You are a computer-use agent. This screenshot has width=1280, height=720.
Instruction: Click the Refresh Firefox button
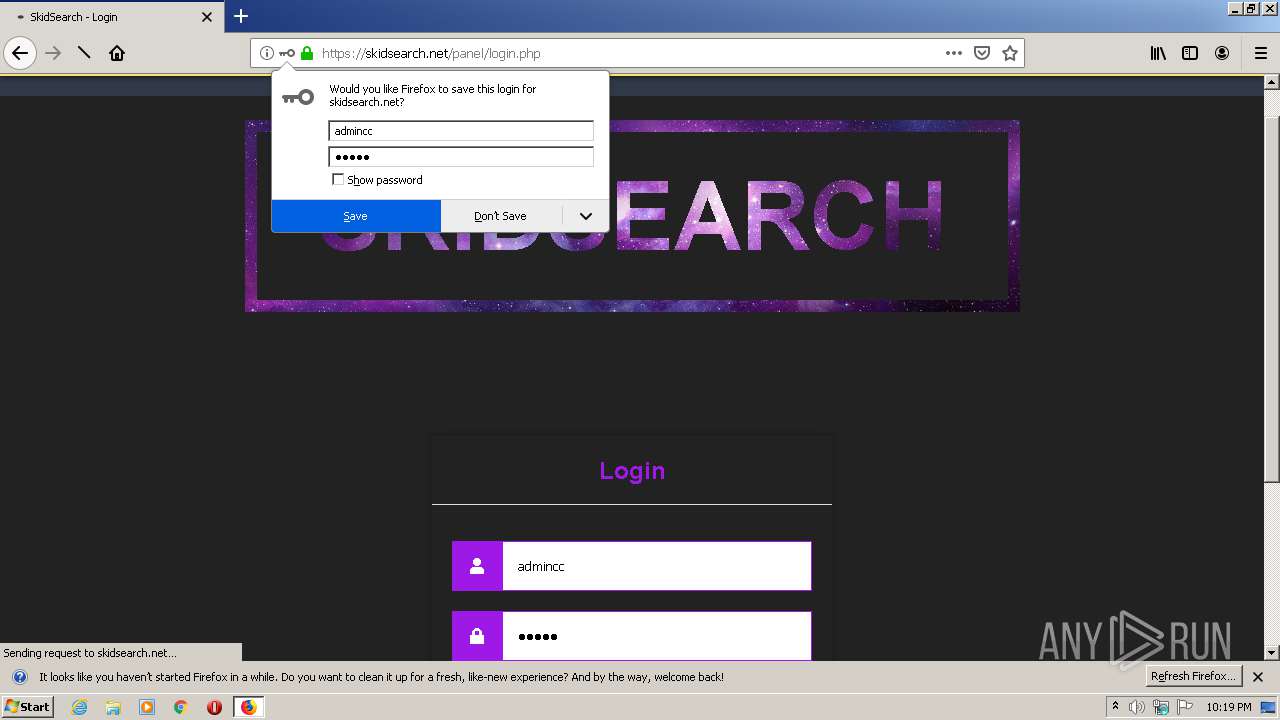[x=1193, y=676]
